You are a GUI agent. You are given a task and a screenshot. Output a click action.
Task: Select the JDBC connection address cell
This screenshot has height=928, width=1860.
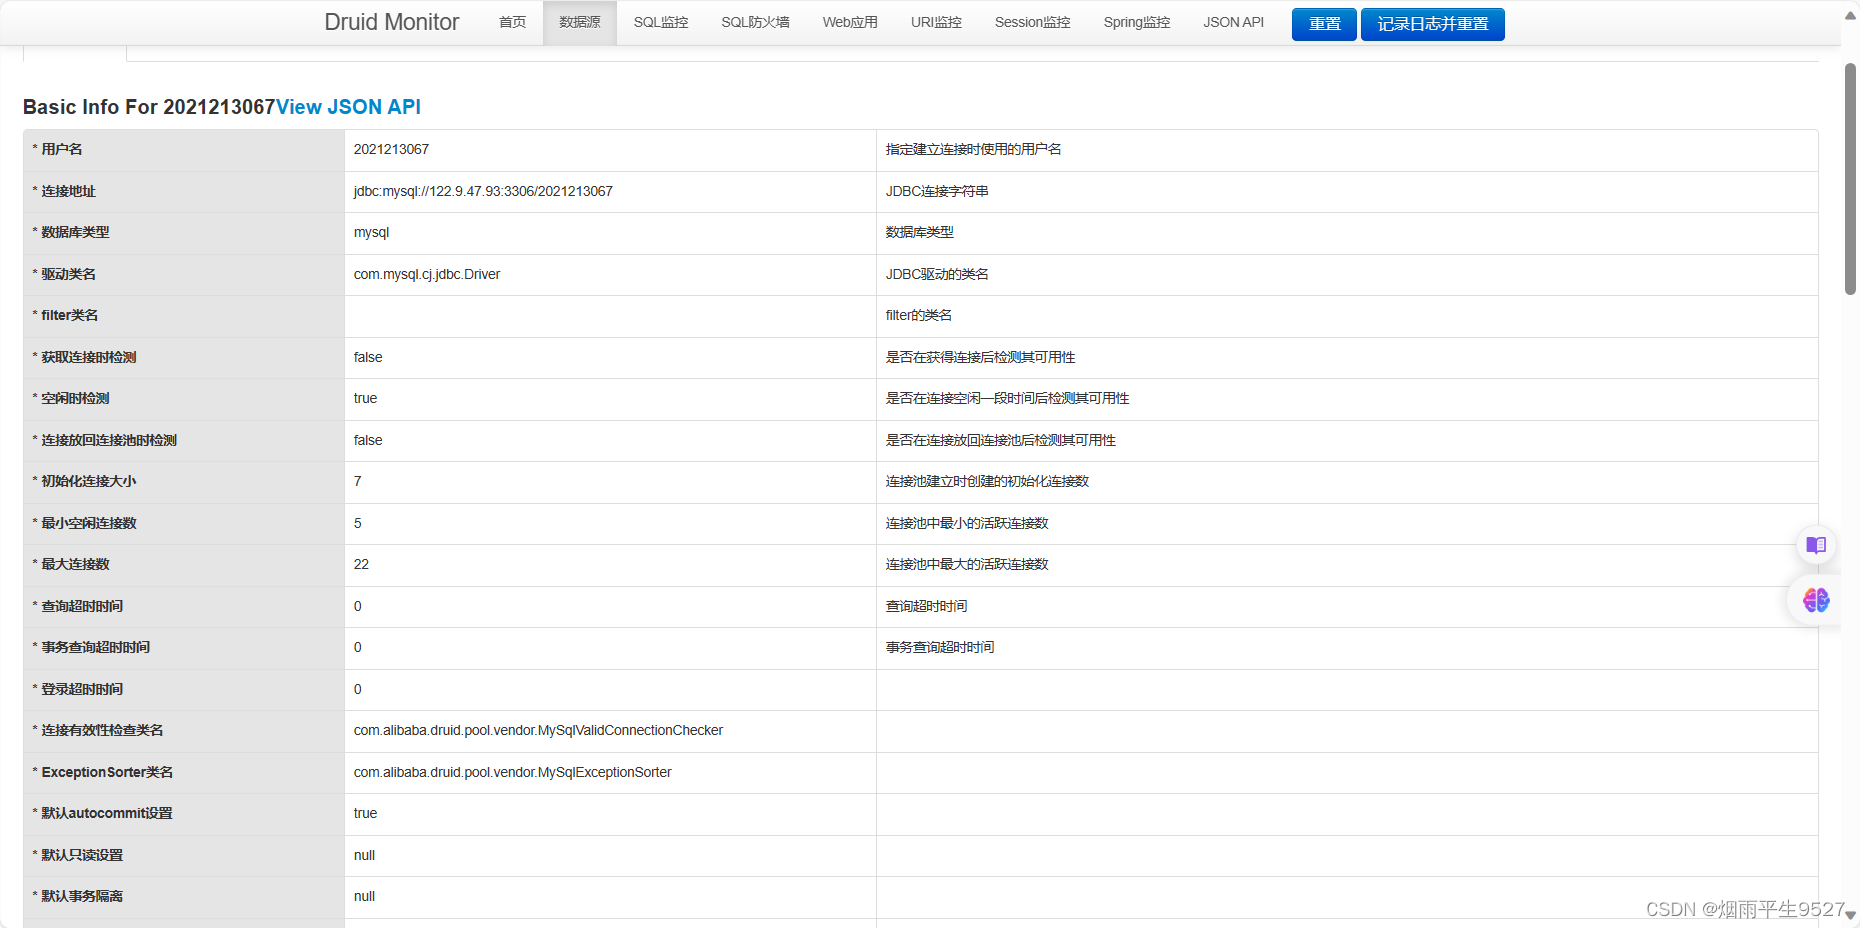pos(483,191)
